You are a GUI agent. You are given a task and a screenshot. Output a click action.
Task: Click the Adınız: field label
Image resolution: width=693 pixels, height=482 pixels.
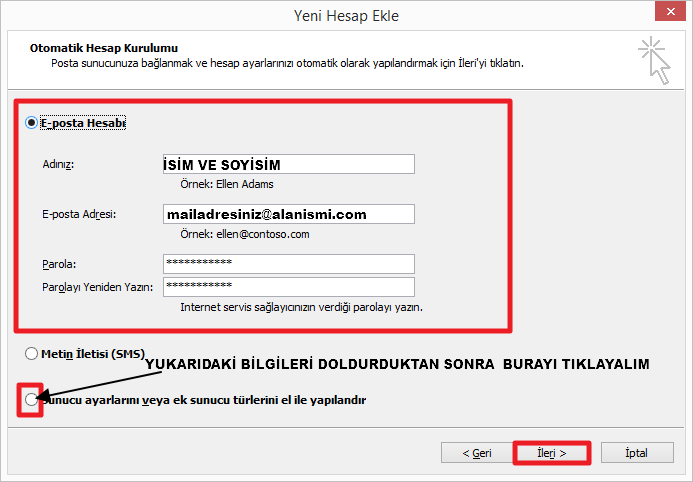coord(59,165)
